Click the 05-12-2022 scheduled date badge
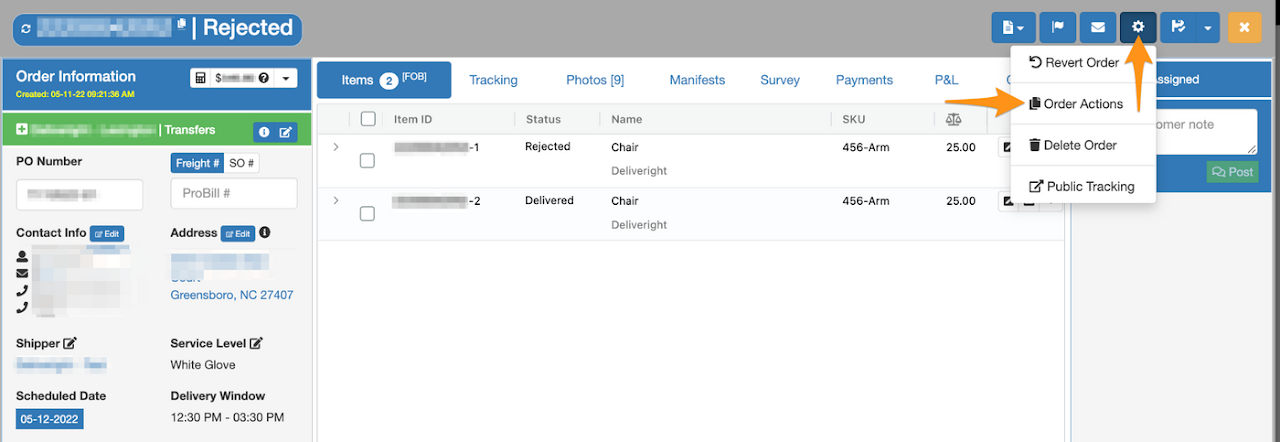The height and width of the screenshot is (442, 1280). (x=49, y=419)
